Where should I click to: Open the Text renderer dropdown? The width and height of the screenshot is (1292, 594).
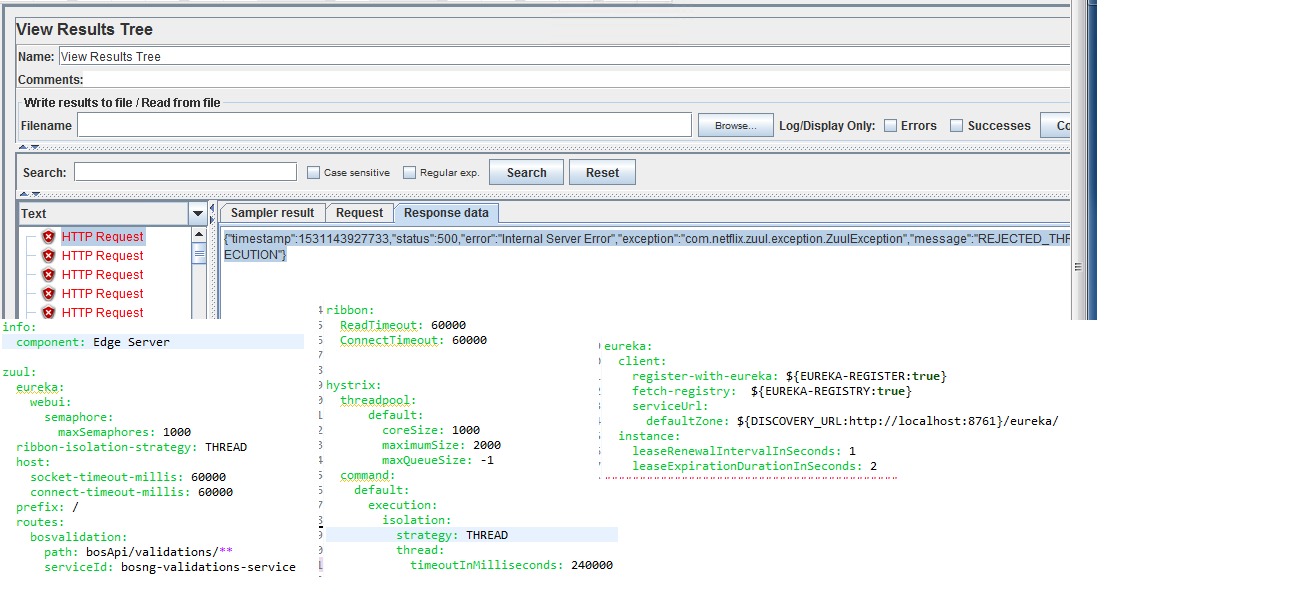click(x=197, y=214)
